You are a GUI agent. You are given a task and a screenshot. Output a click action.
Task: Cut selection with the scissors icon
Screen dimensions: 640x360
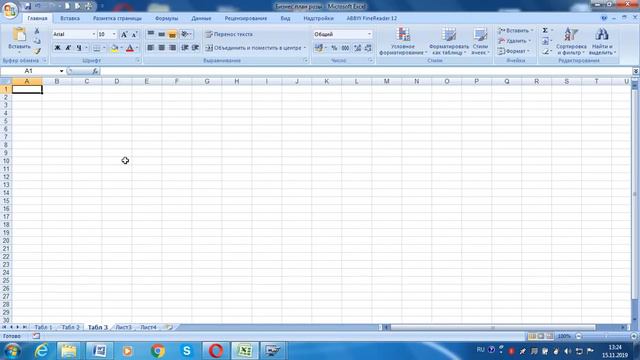(x=37, y=31)
